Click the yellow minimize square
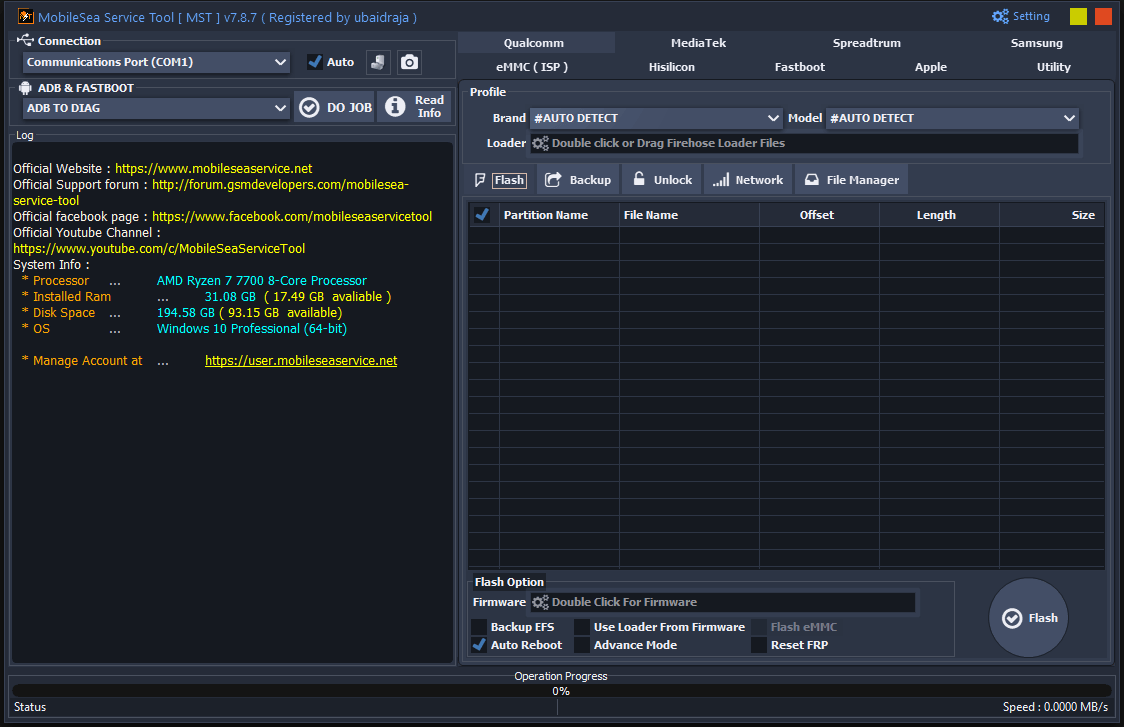The image size is (1124, 727). coord(1078,16)
